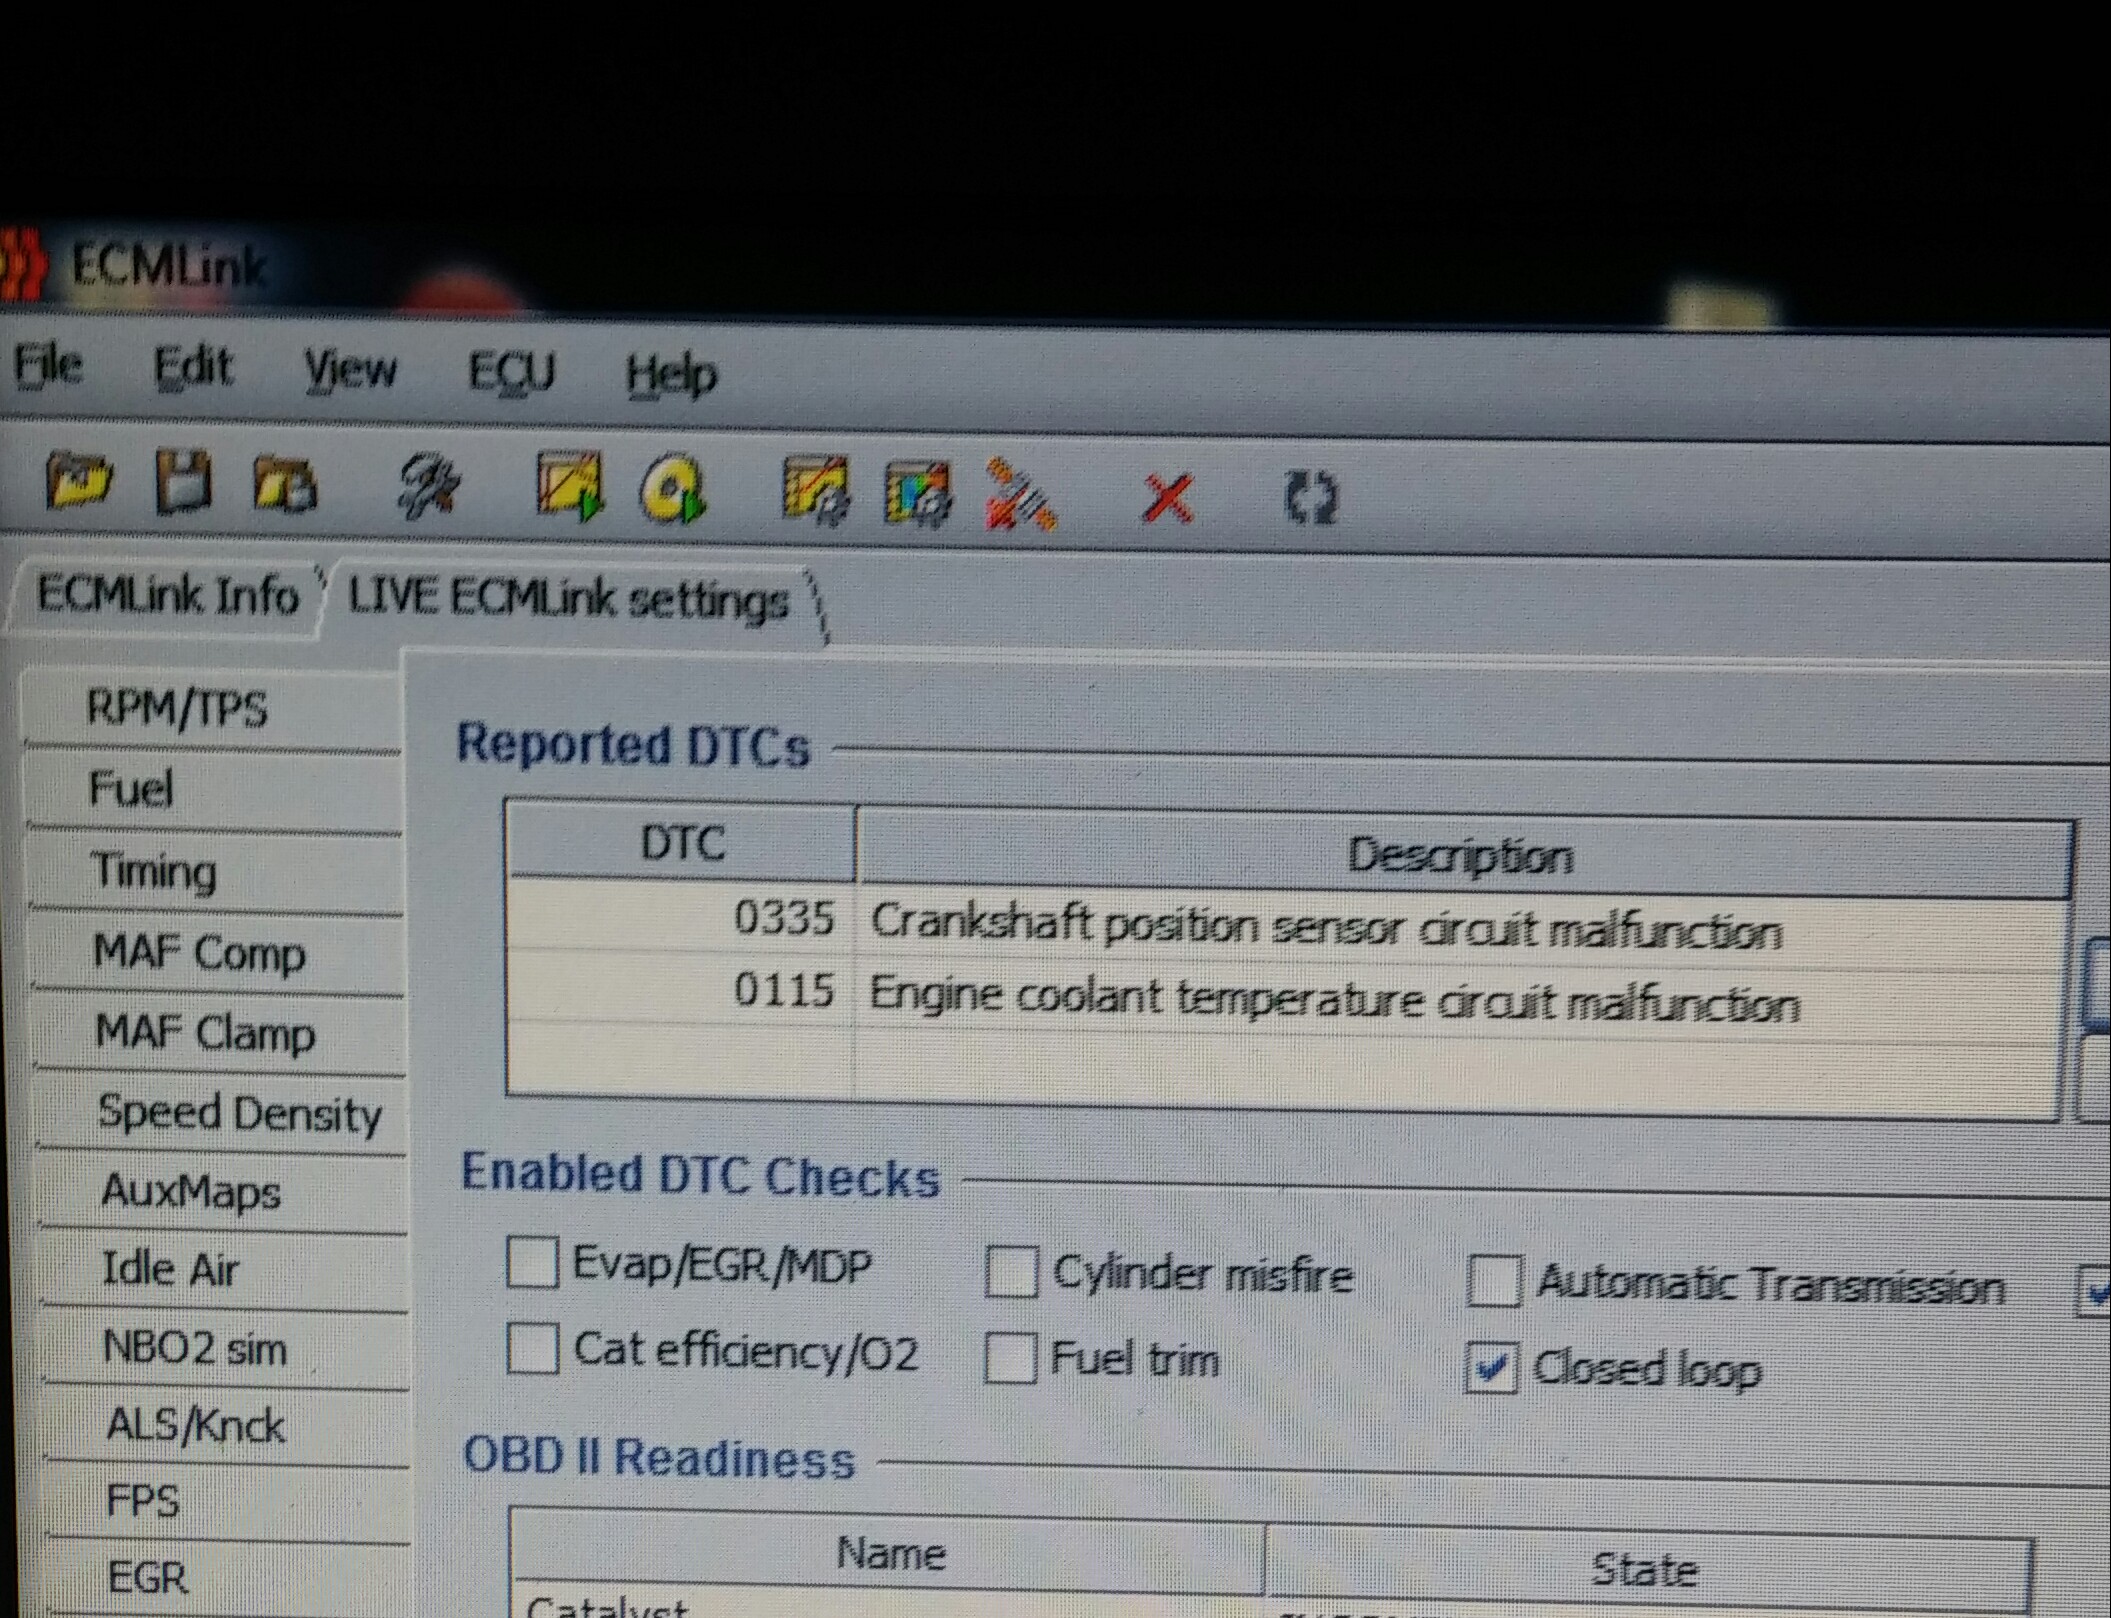Click the red X toolbar icon
Viewport: 2111px width, 1618px height.
pyautogui.click(x=1166, y=497)
